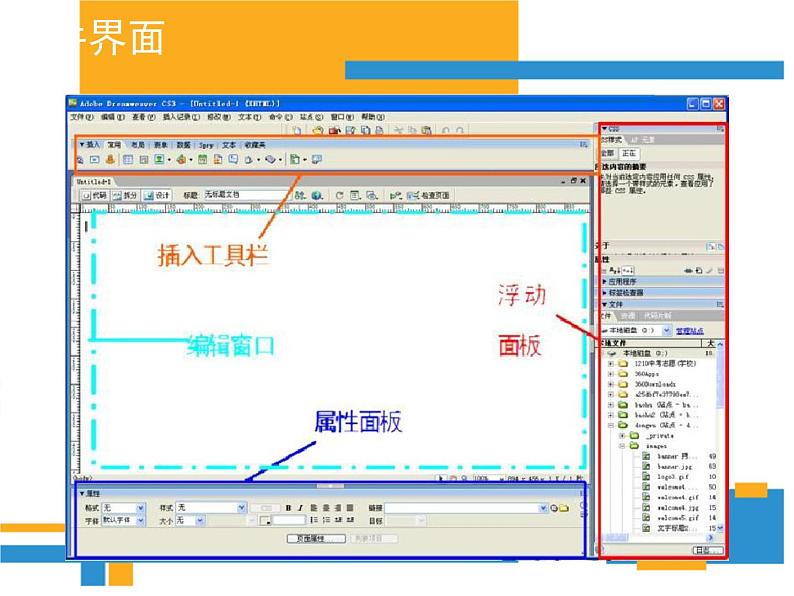Toggle Italic formatting in properties panel
794x596 pixels.
click(x=300, y=508)
